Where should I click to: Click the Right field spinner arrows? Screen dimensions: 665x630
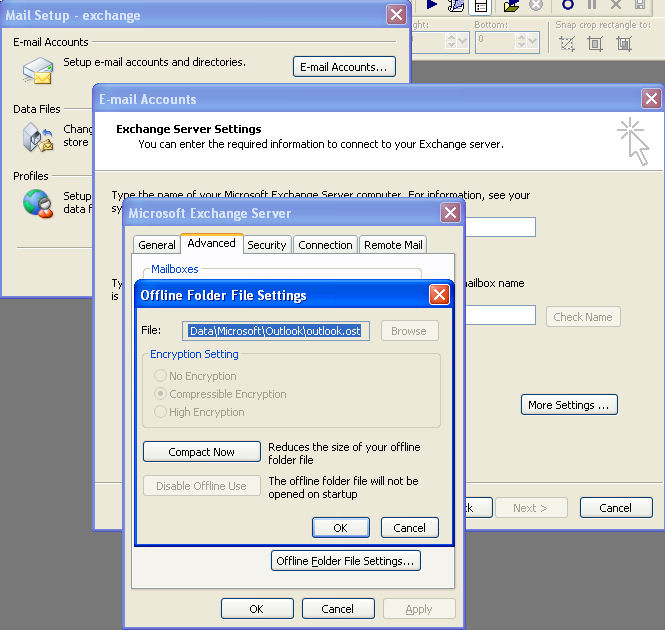click(x=451, y=42)
